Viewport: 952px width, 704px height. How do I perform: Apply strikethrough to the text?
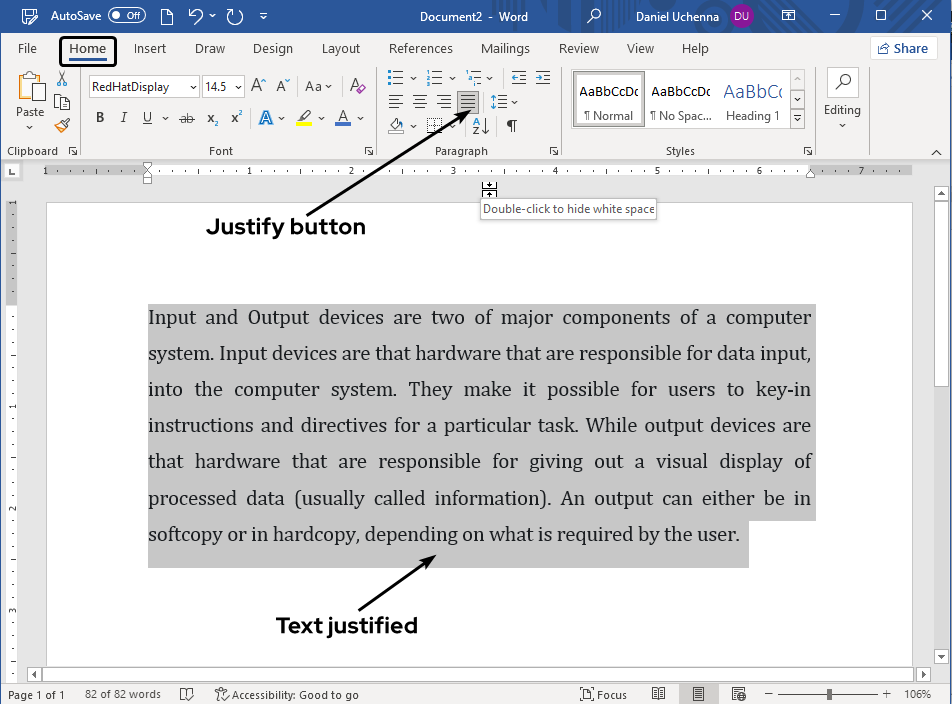(x=185, y=118)
